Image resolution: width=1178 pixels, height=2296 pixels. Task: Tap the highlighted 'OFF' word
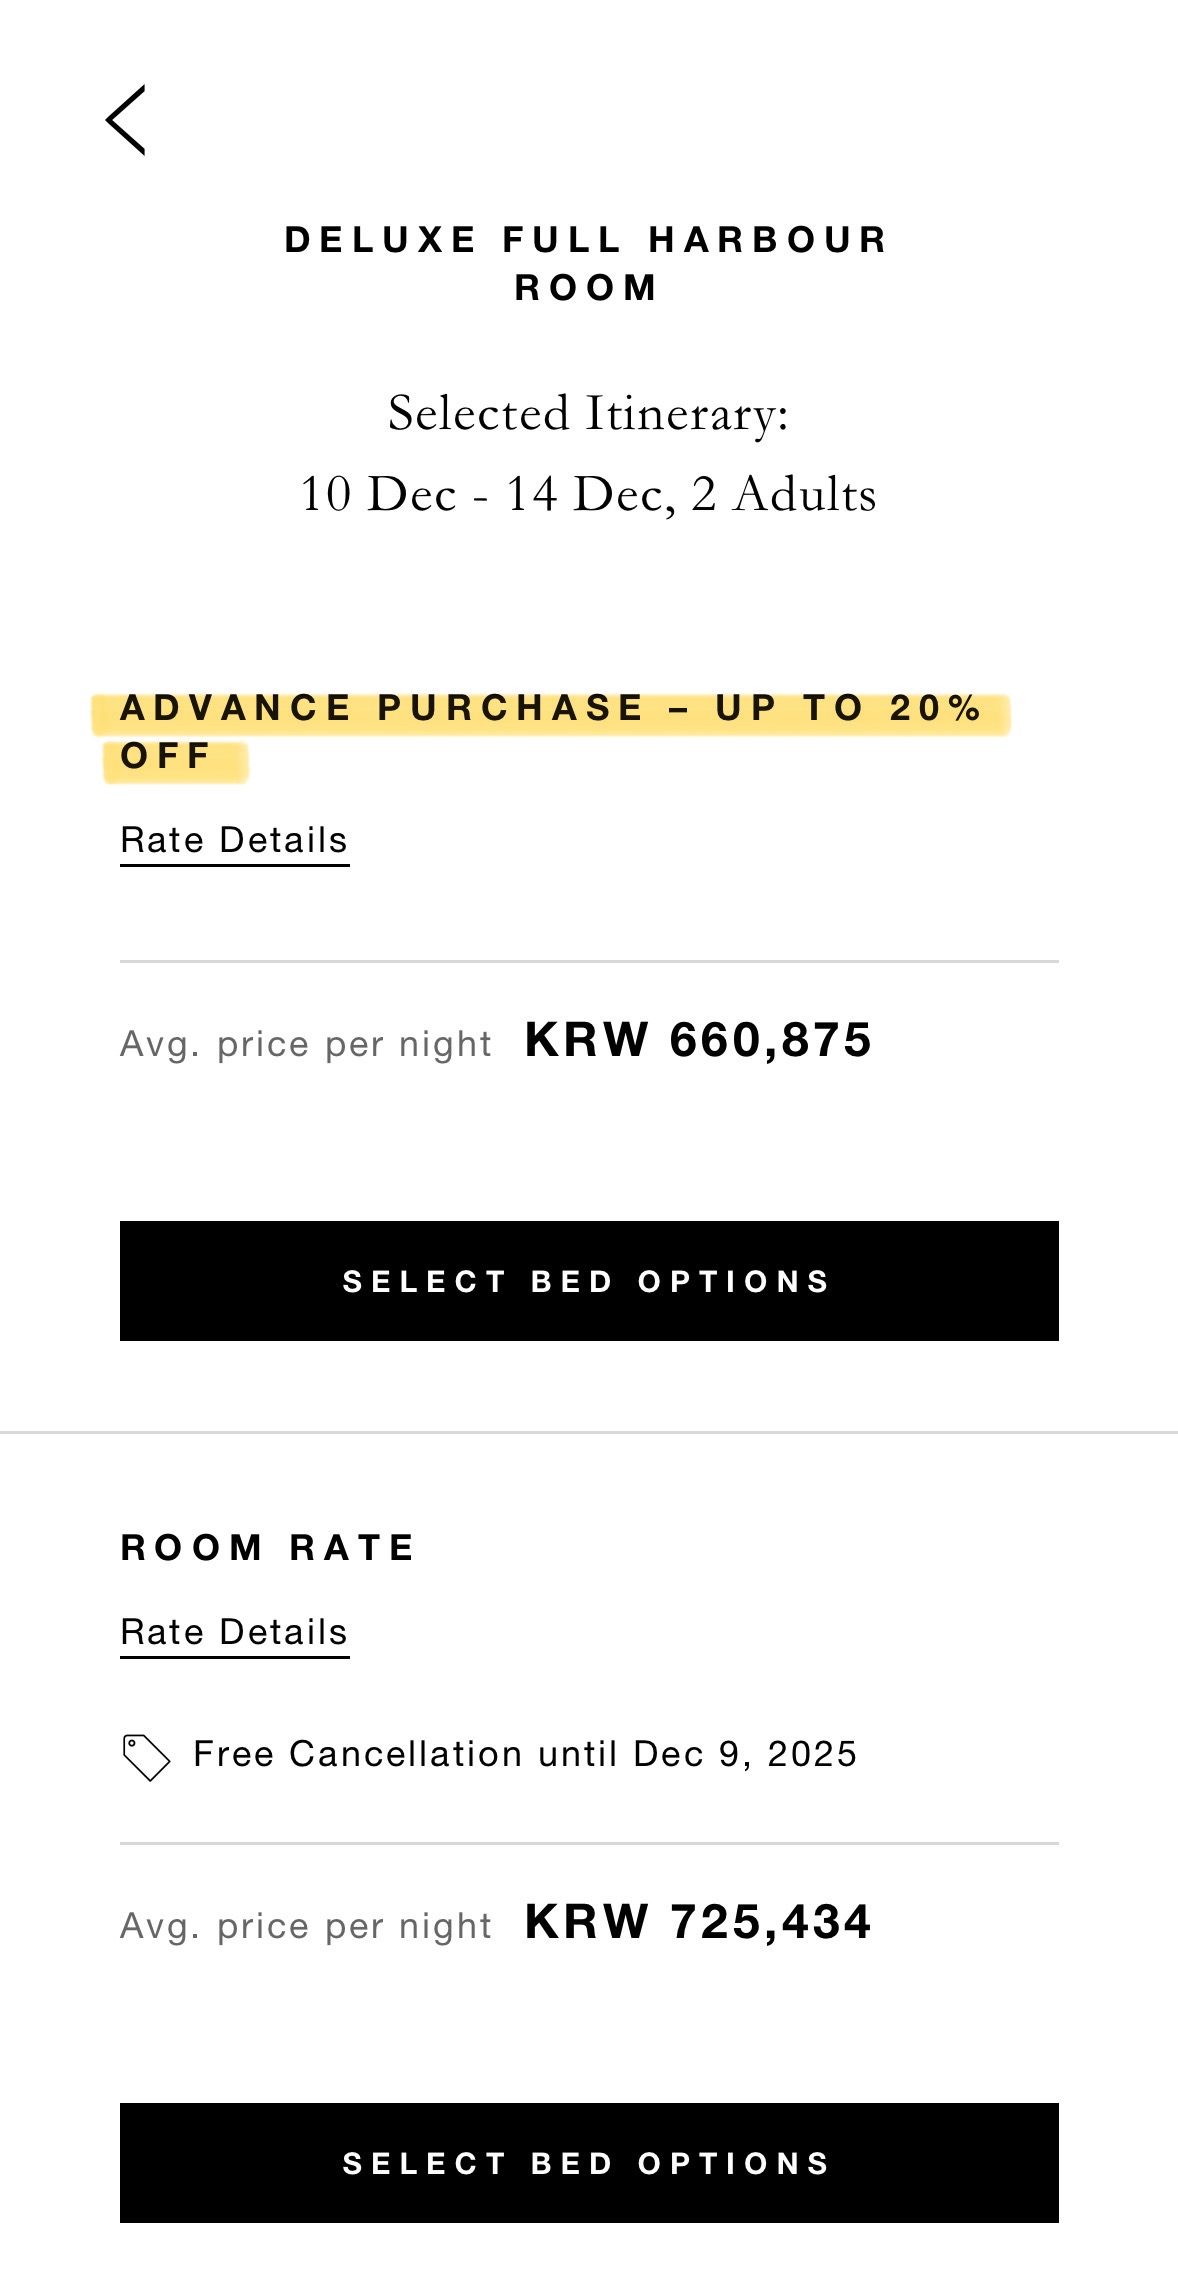(x=166, y=757)
